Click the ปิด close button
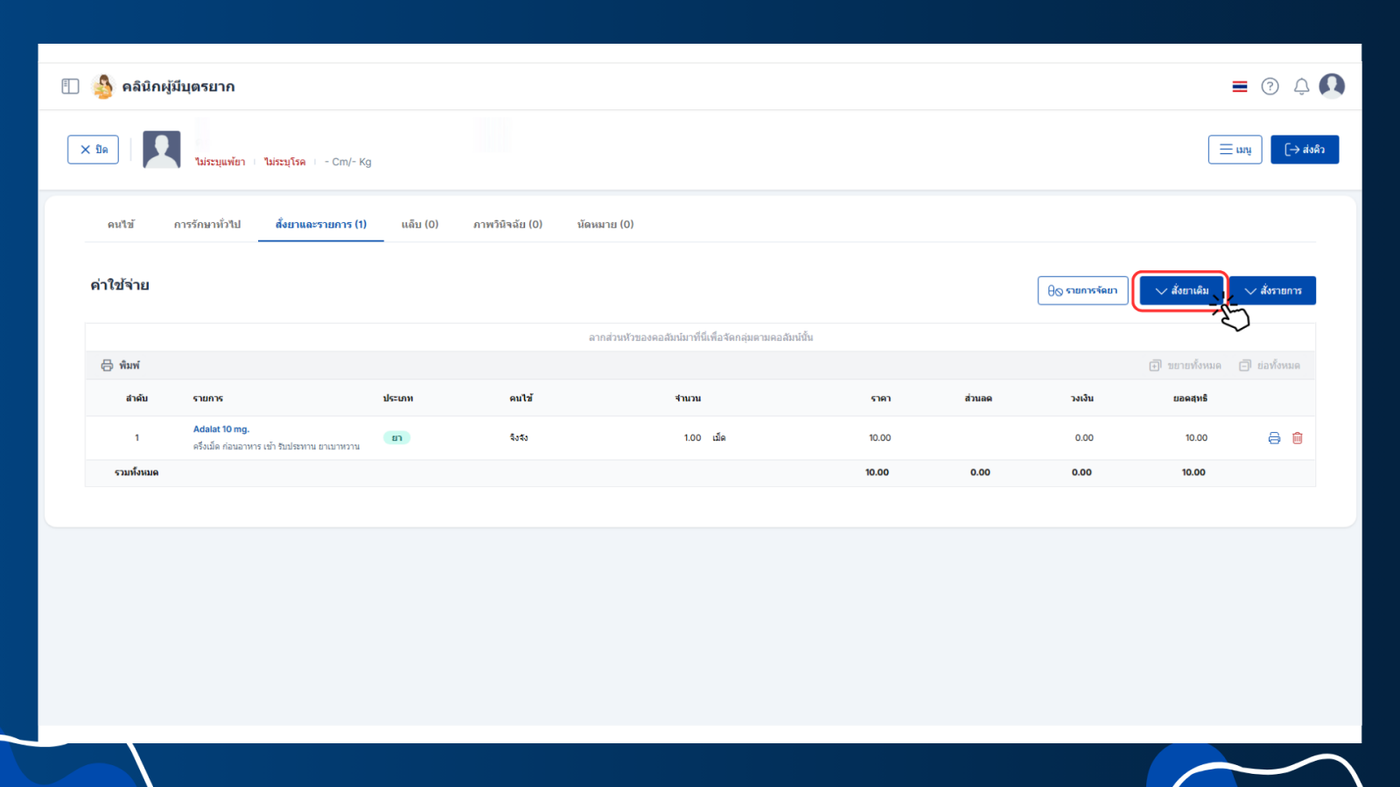This screenshot has height=787, width=1400. point(93,150)
